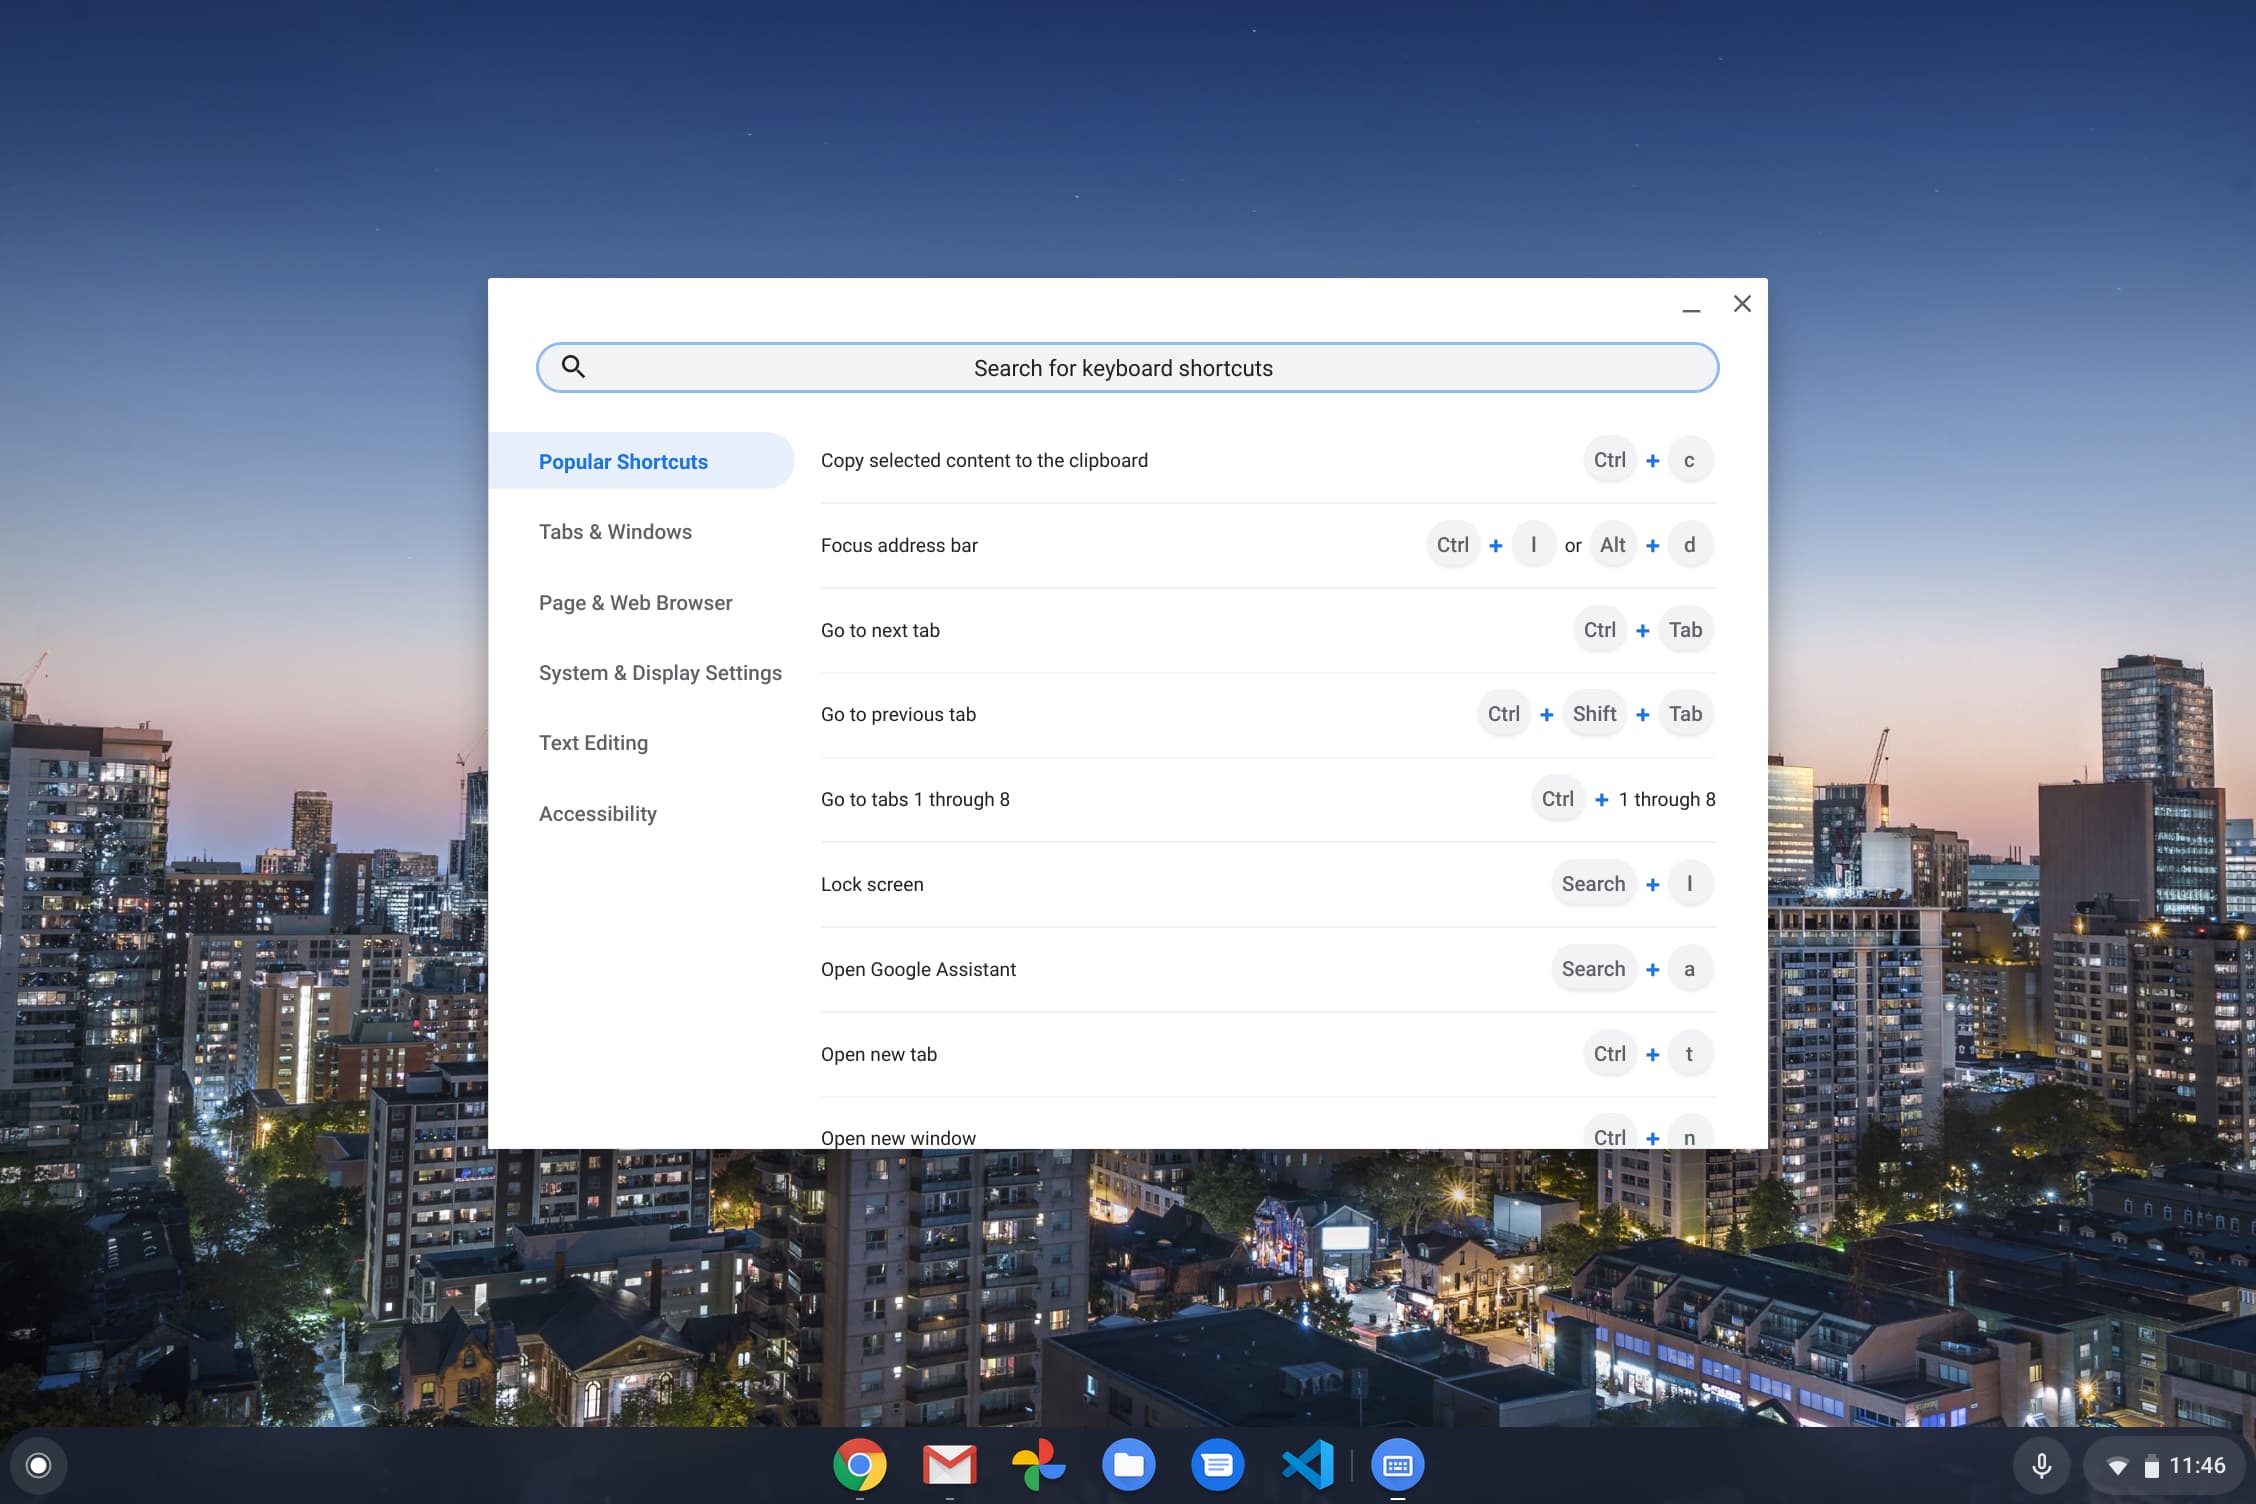Click the 'a' key chip in Google Assistant row
Viewport: 2256px width, 1504px height.
(1690, 969)
